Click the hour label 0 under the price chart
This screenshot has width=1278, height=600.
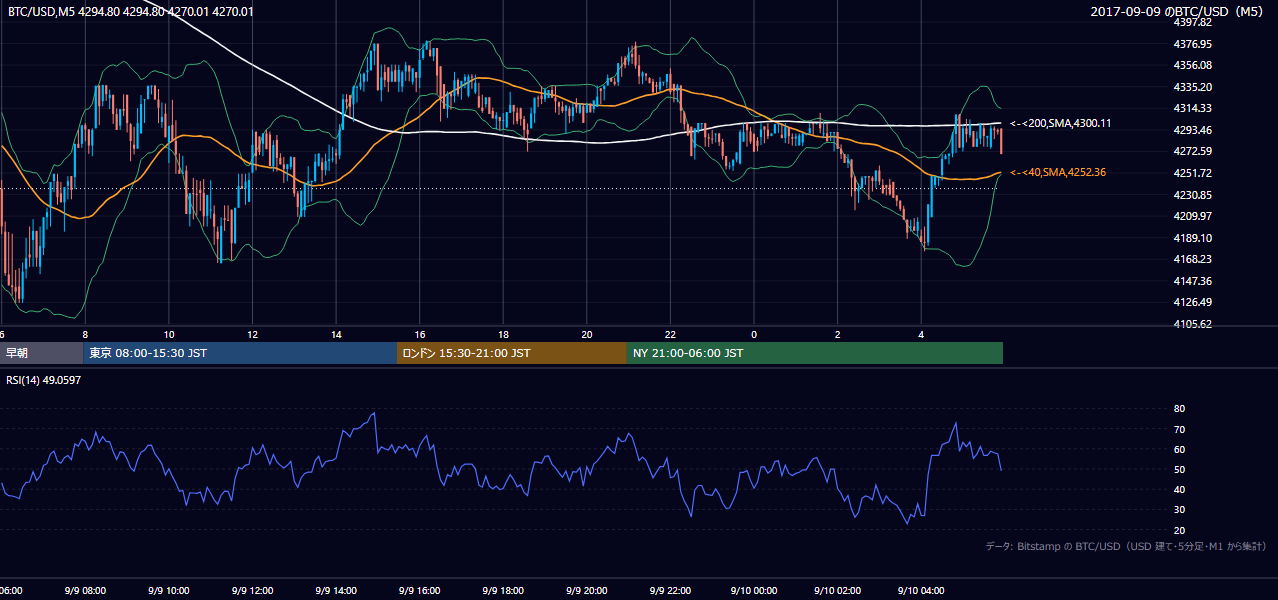pyautogui.click(x=754, y=334)
